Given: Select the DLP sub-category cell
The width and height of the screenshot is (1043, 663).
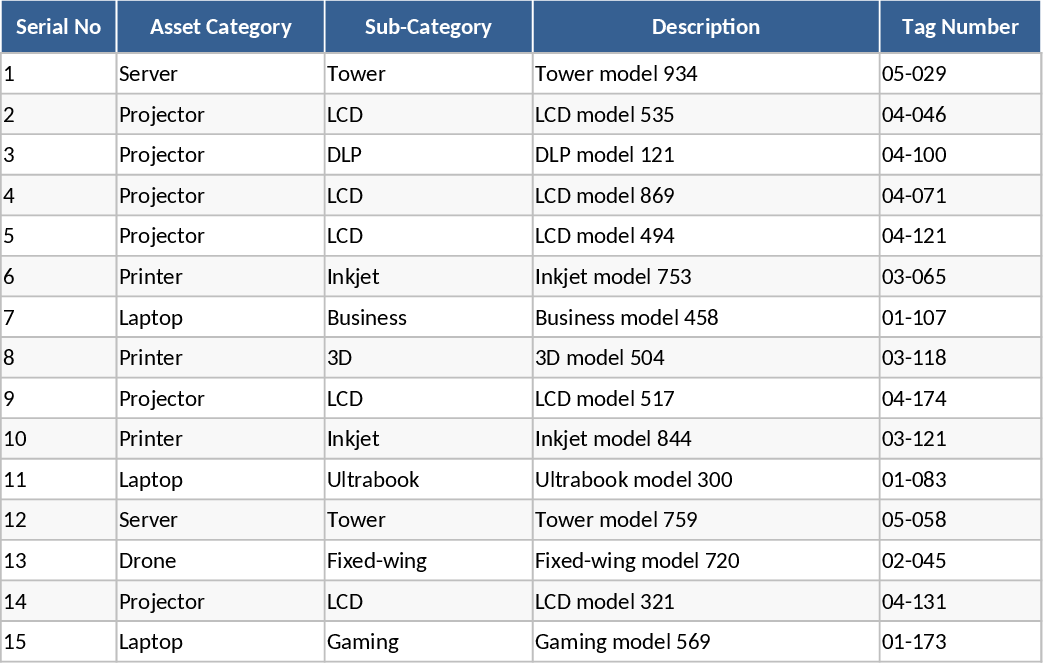Looking at the screenshot, I should [344, 155].
